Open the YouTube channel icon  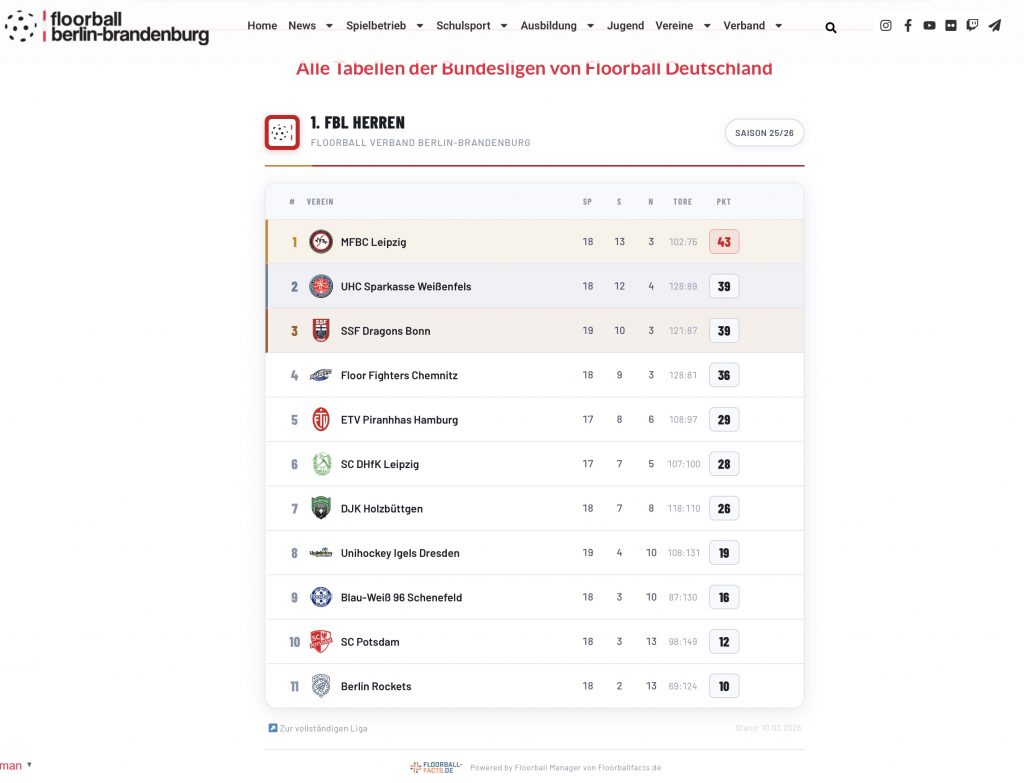[930, 25]
